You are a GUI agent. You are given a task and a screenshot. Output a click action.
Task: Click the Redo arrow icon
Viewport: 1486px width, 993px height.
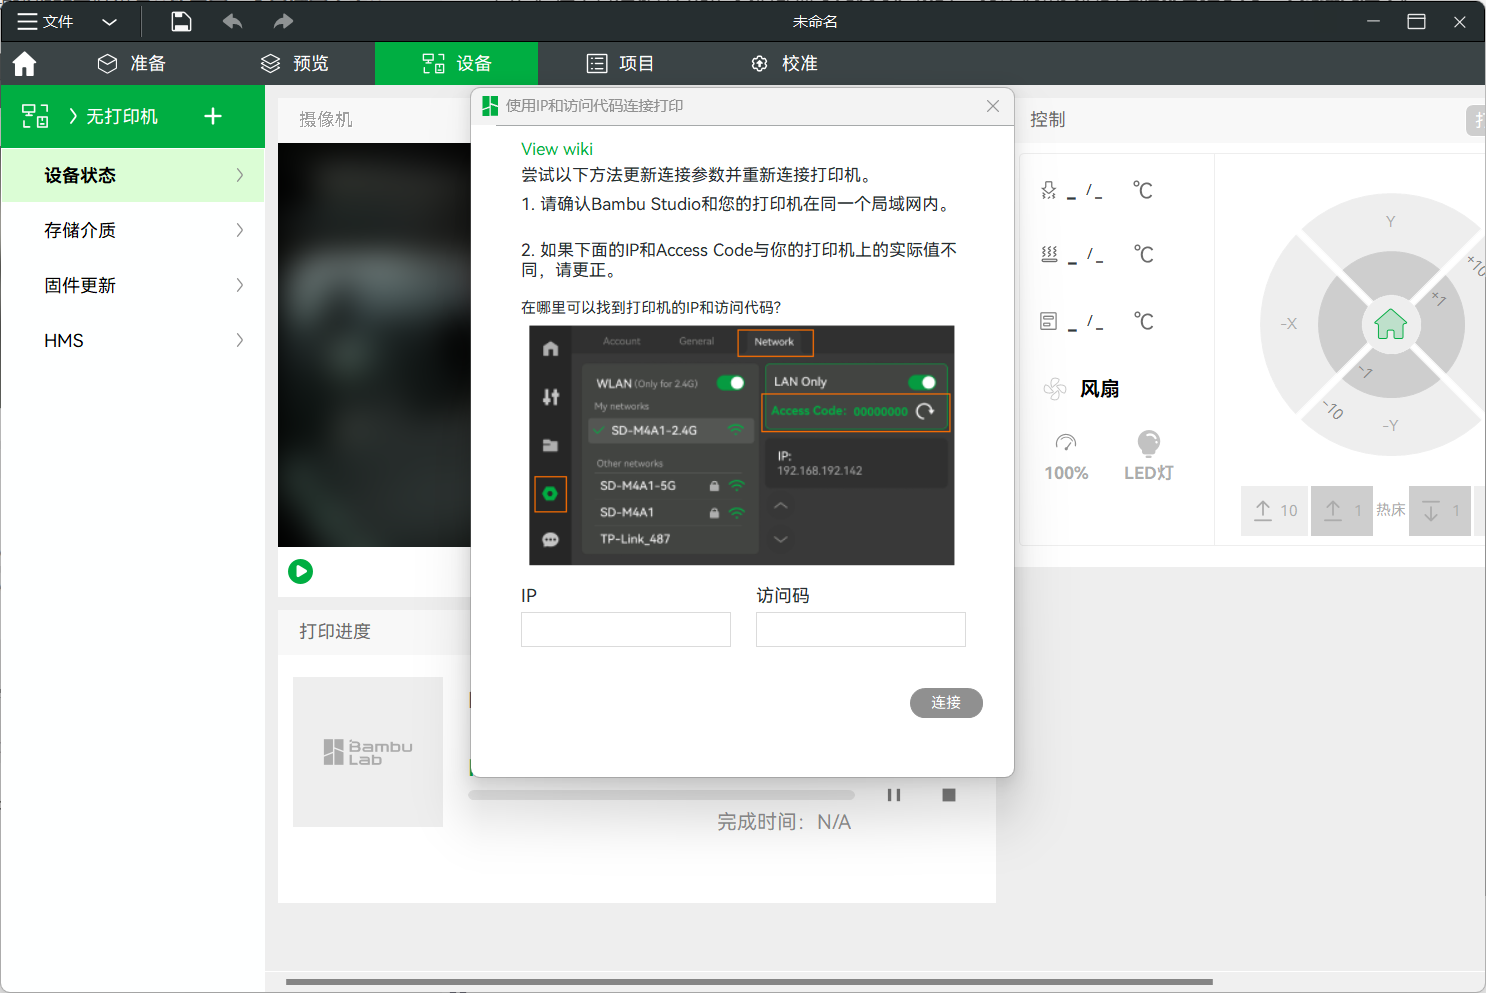pos(283,21)
